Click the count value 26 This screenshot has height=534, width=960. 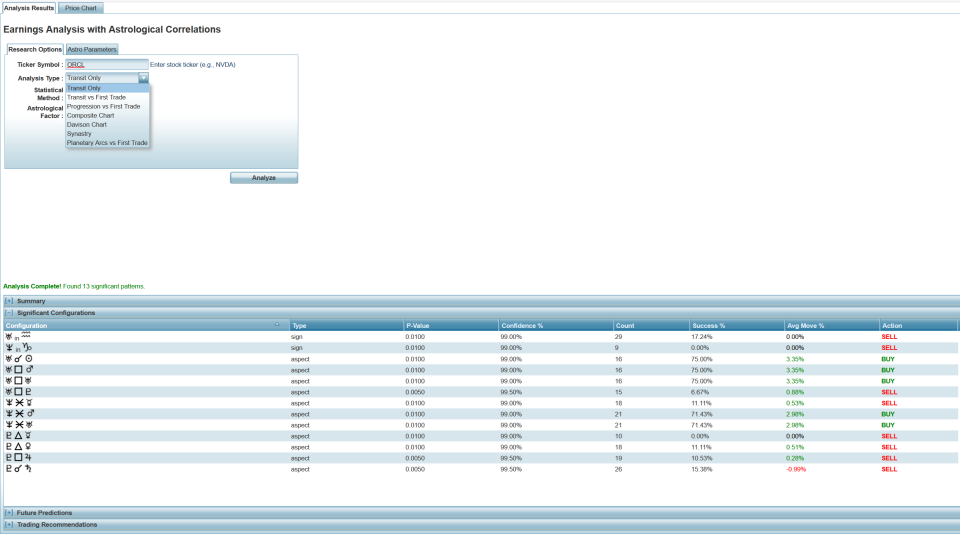[618, 469]
